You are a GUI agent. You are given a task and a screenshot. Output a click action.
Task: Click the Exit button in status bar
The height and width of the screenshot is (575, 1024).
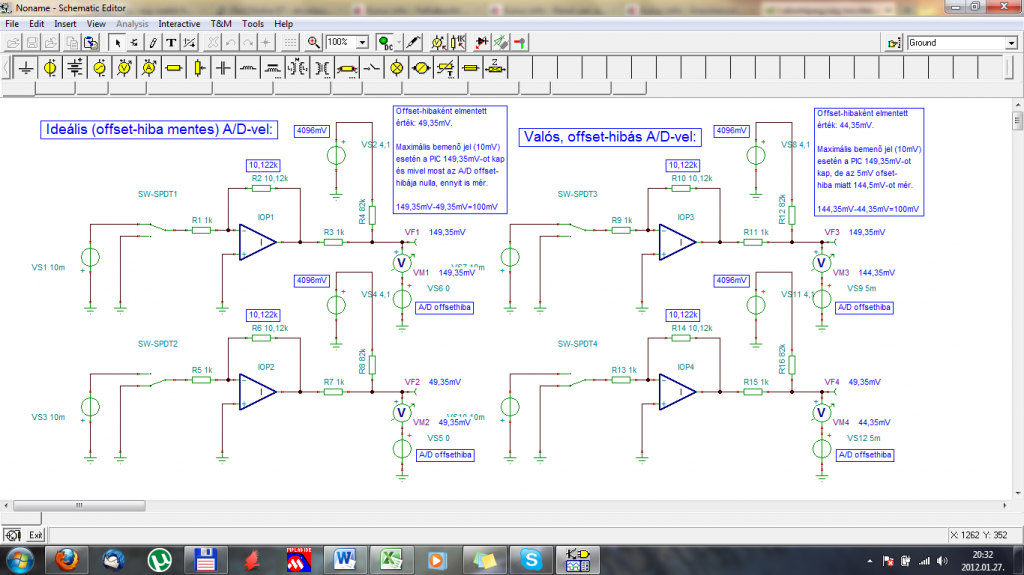[35, 535]
